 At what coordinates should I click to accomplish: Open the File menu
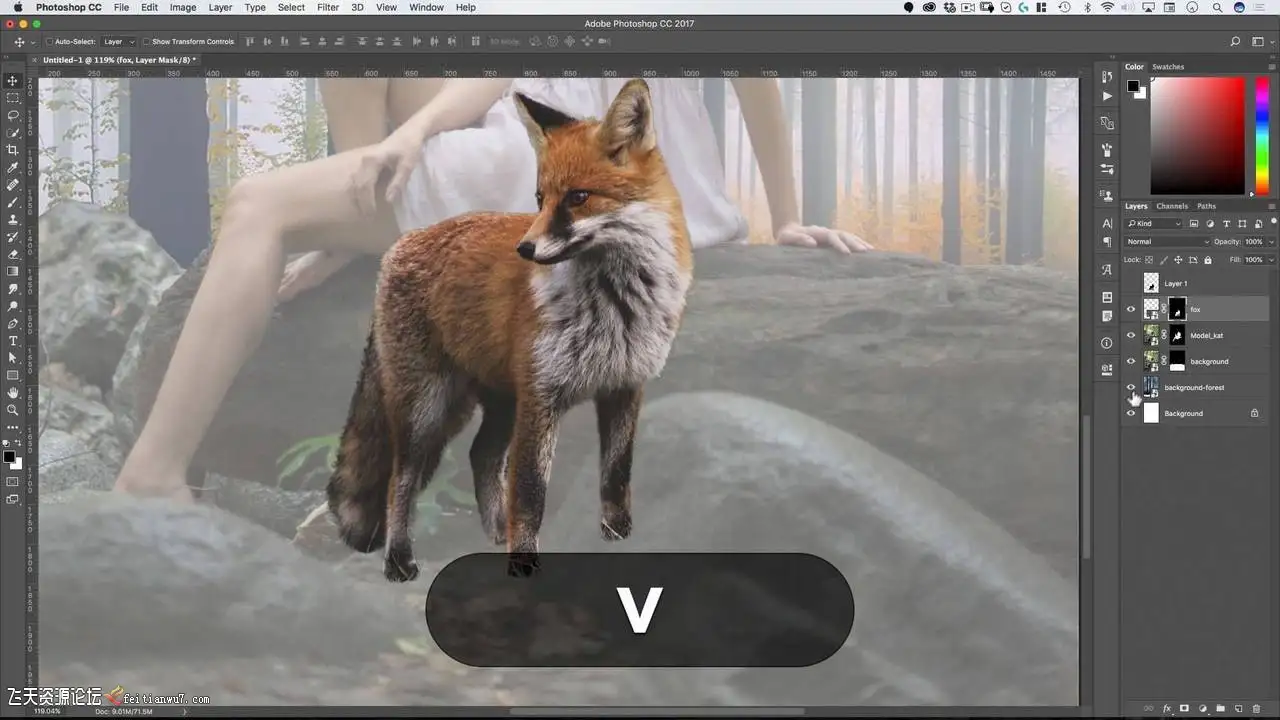[121, 7]
